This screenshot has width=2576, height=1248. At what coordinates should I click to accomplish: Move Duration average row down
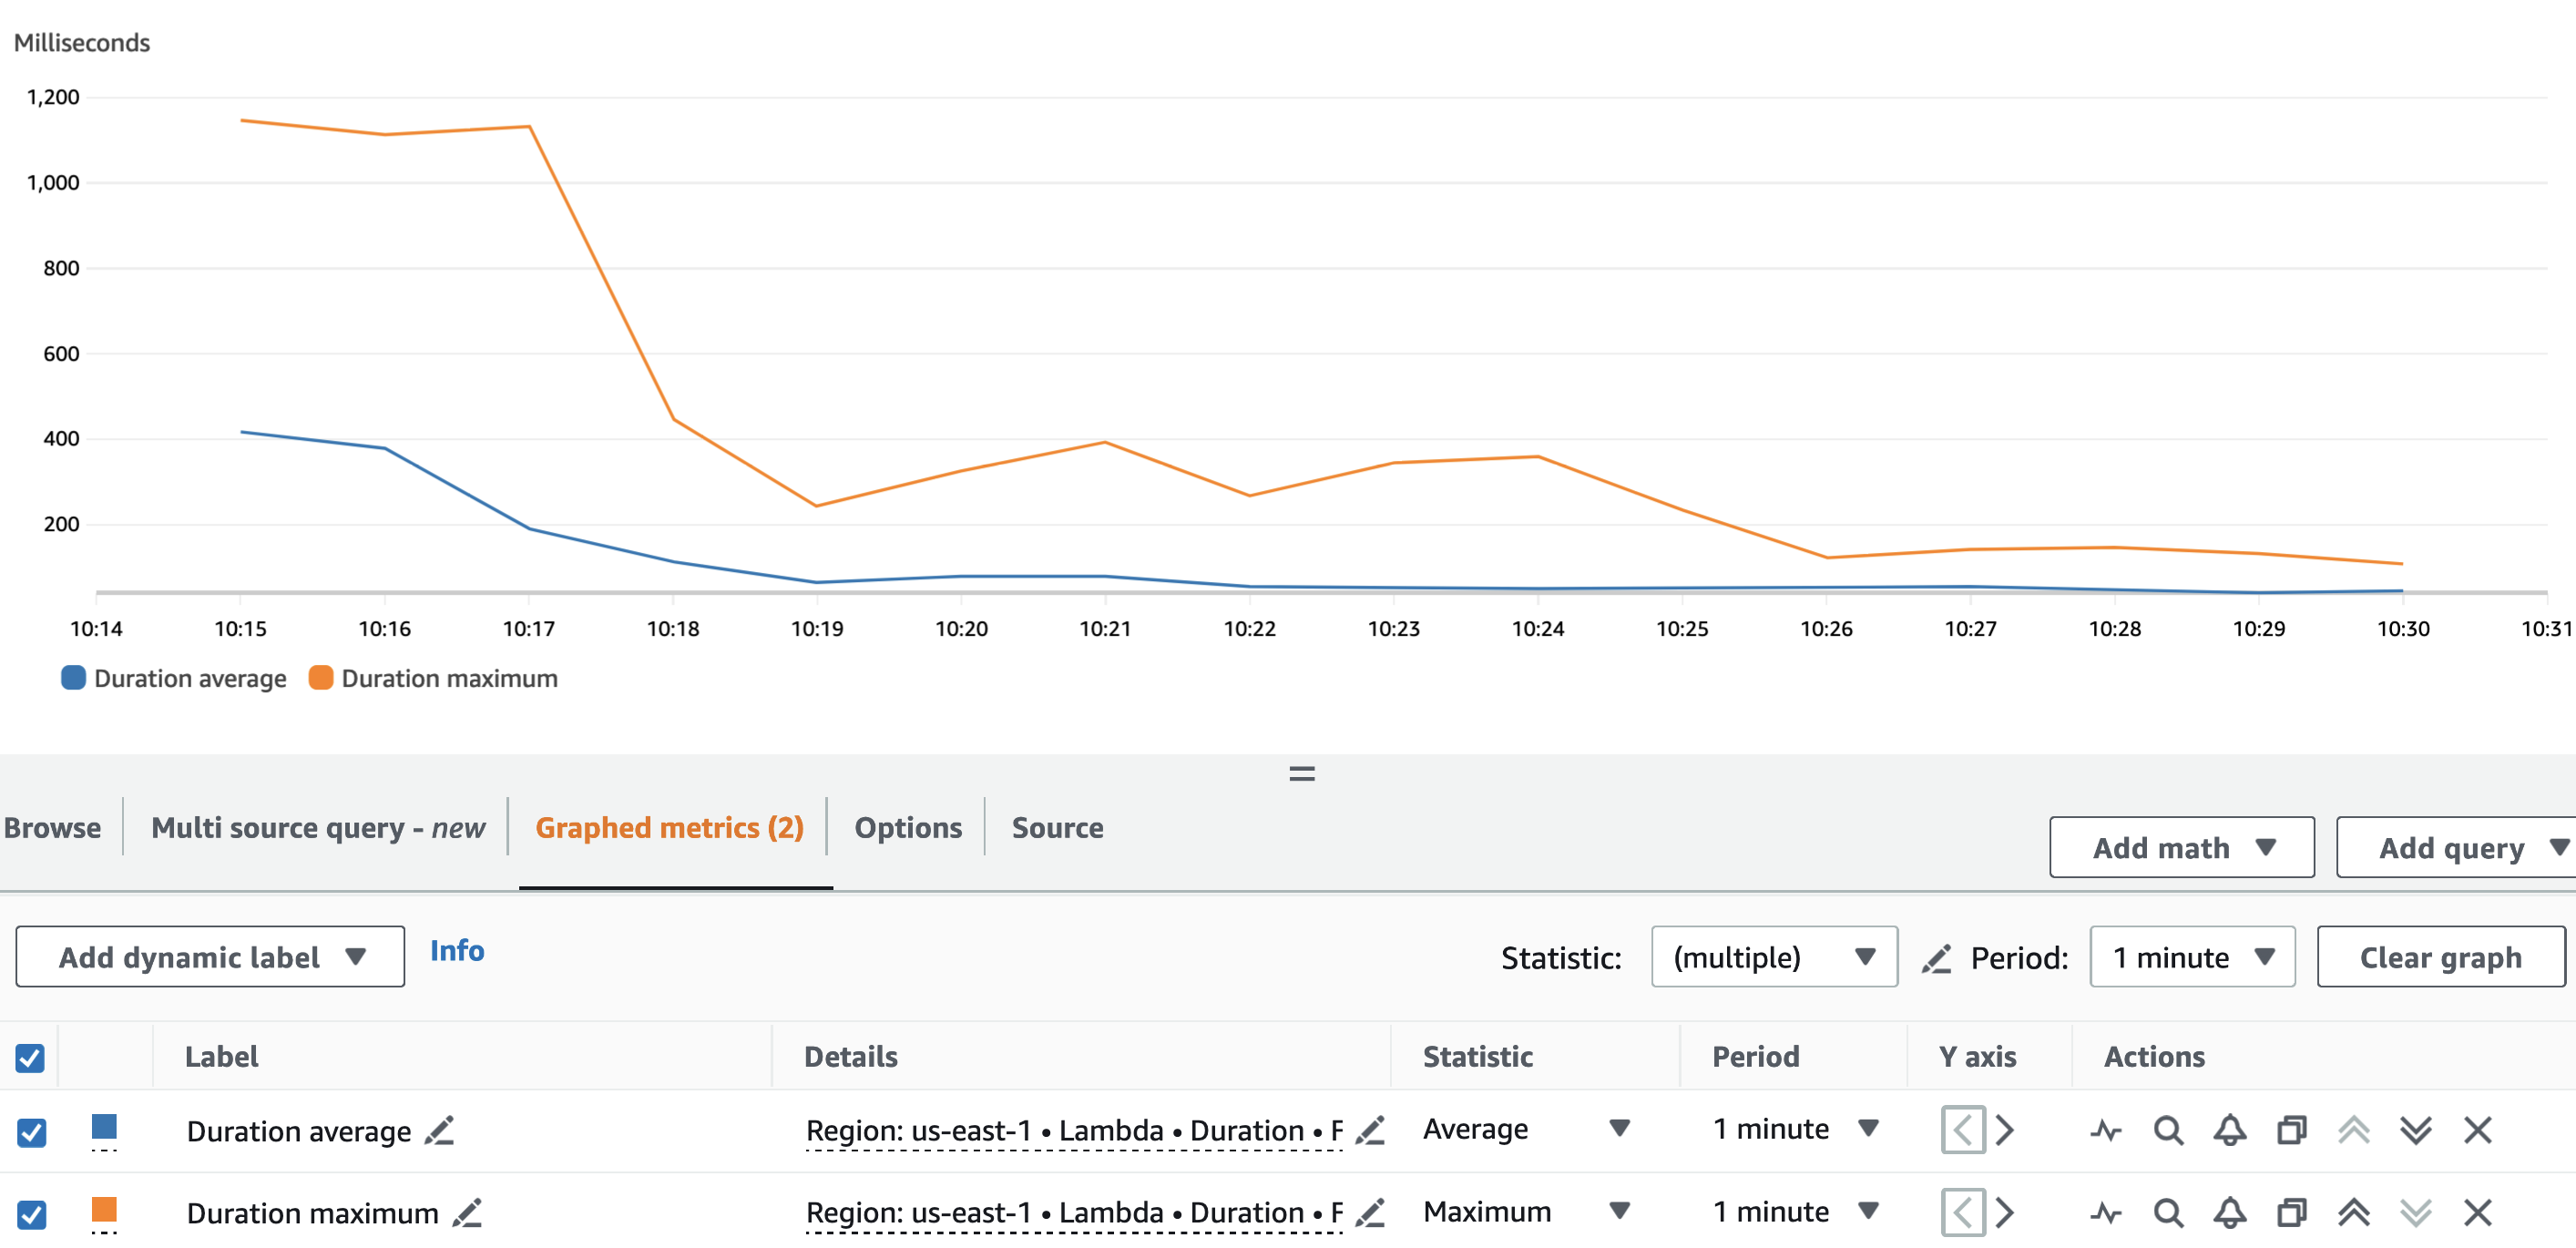2415,1131
